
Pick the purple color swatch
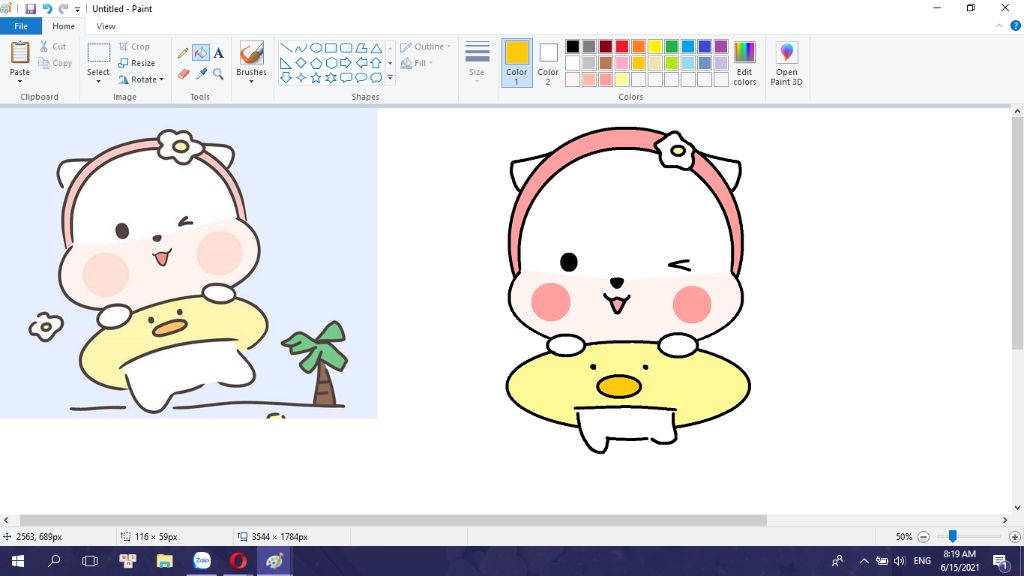[721, 46]
